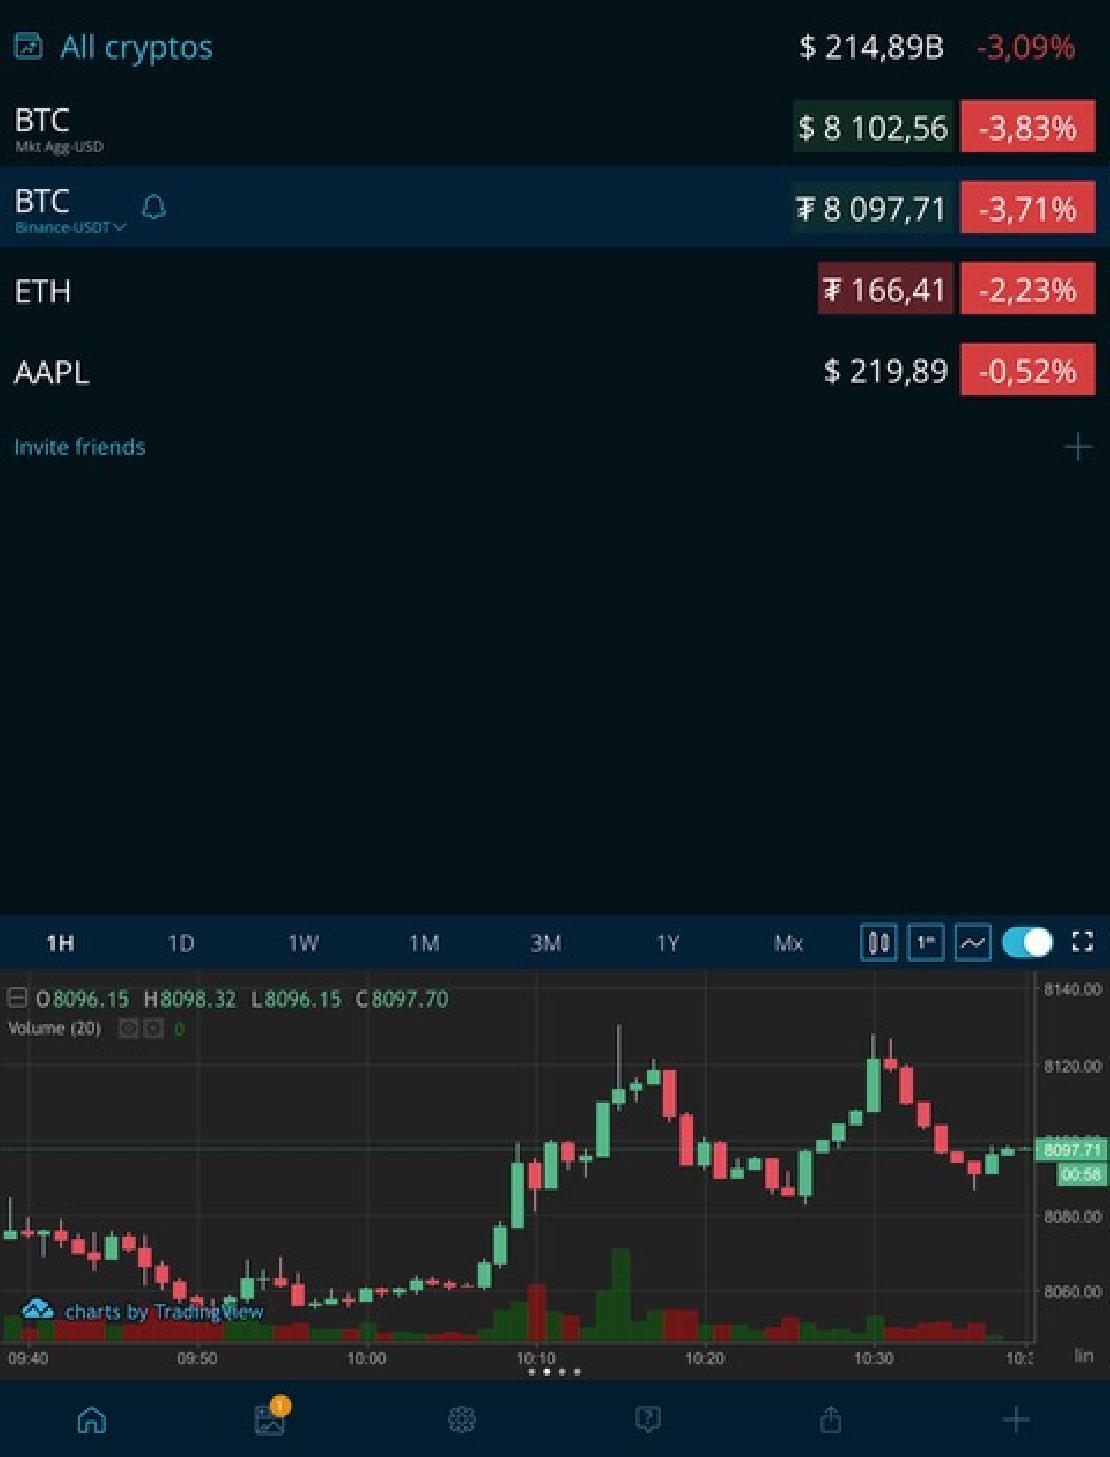Tap the -0,52% change badge for AAPL

coord(1028,370)
